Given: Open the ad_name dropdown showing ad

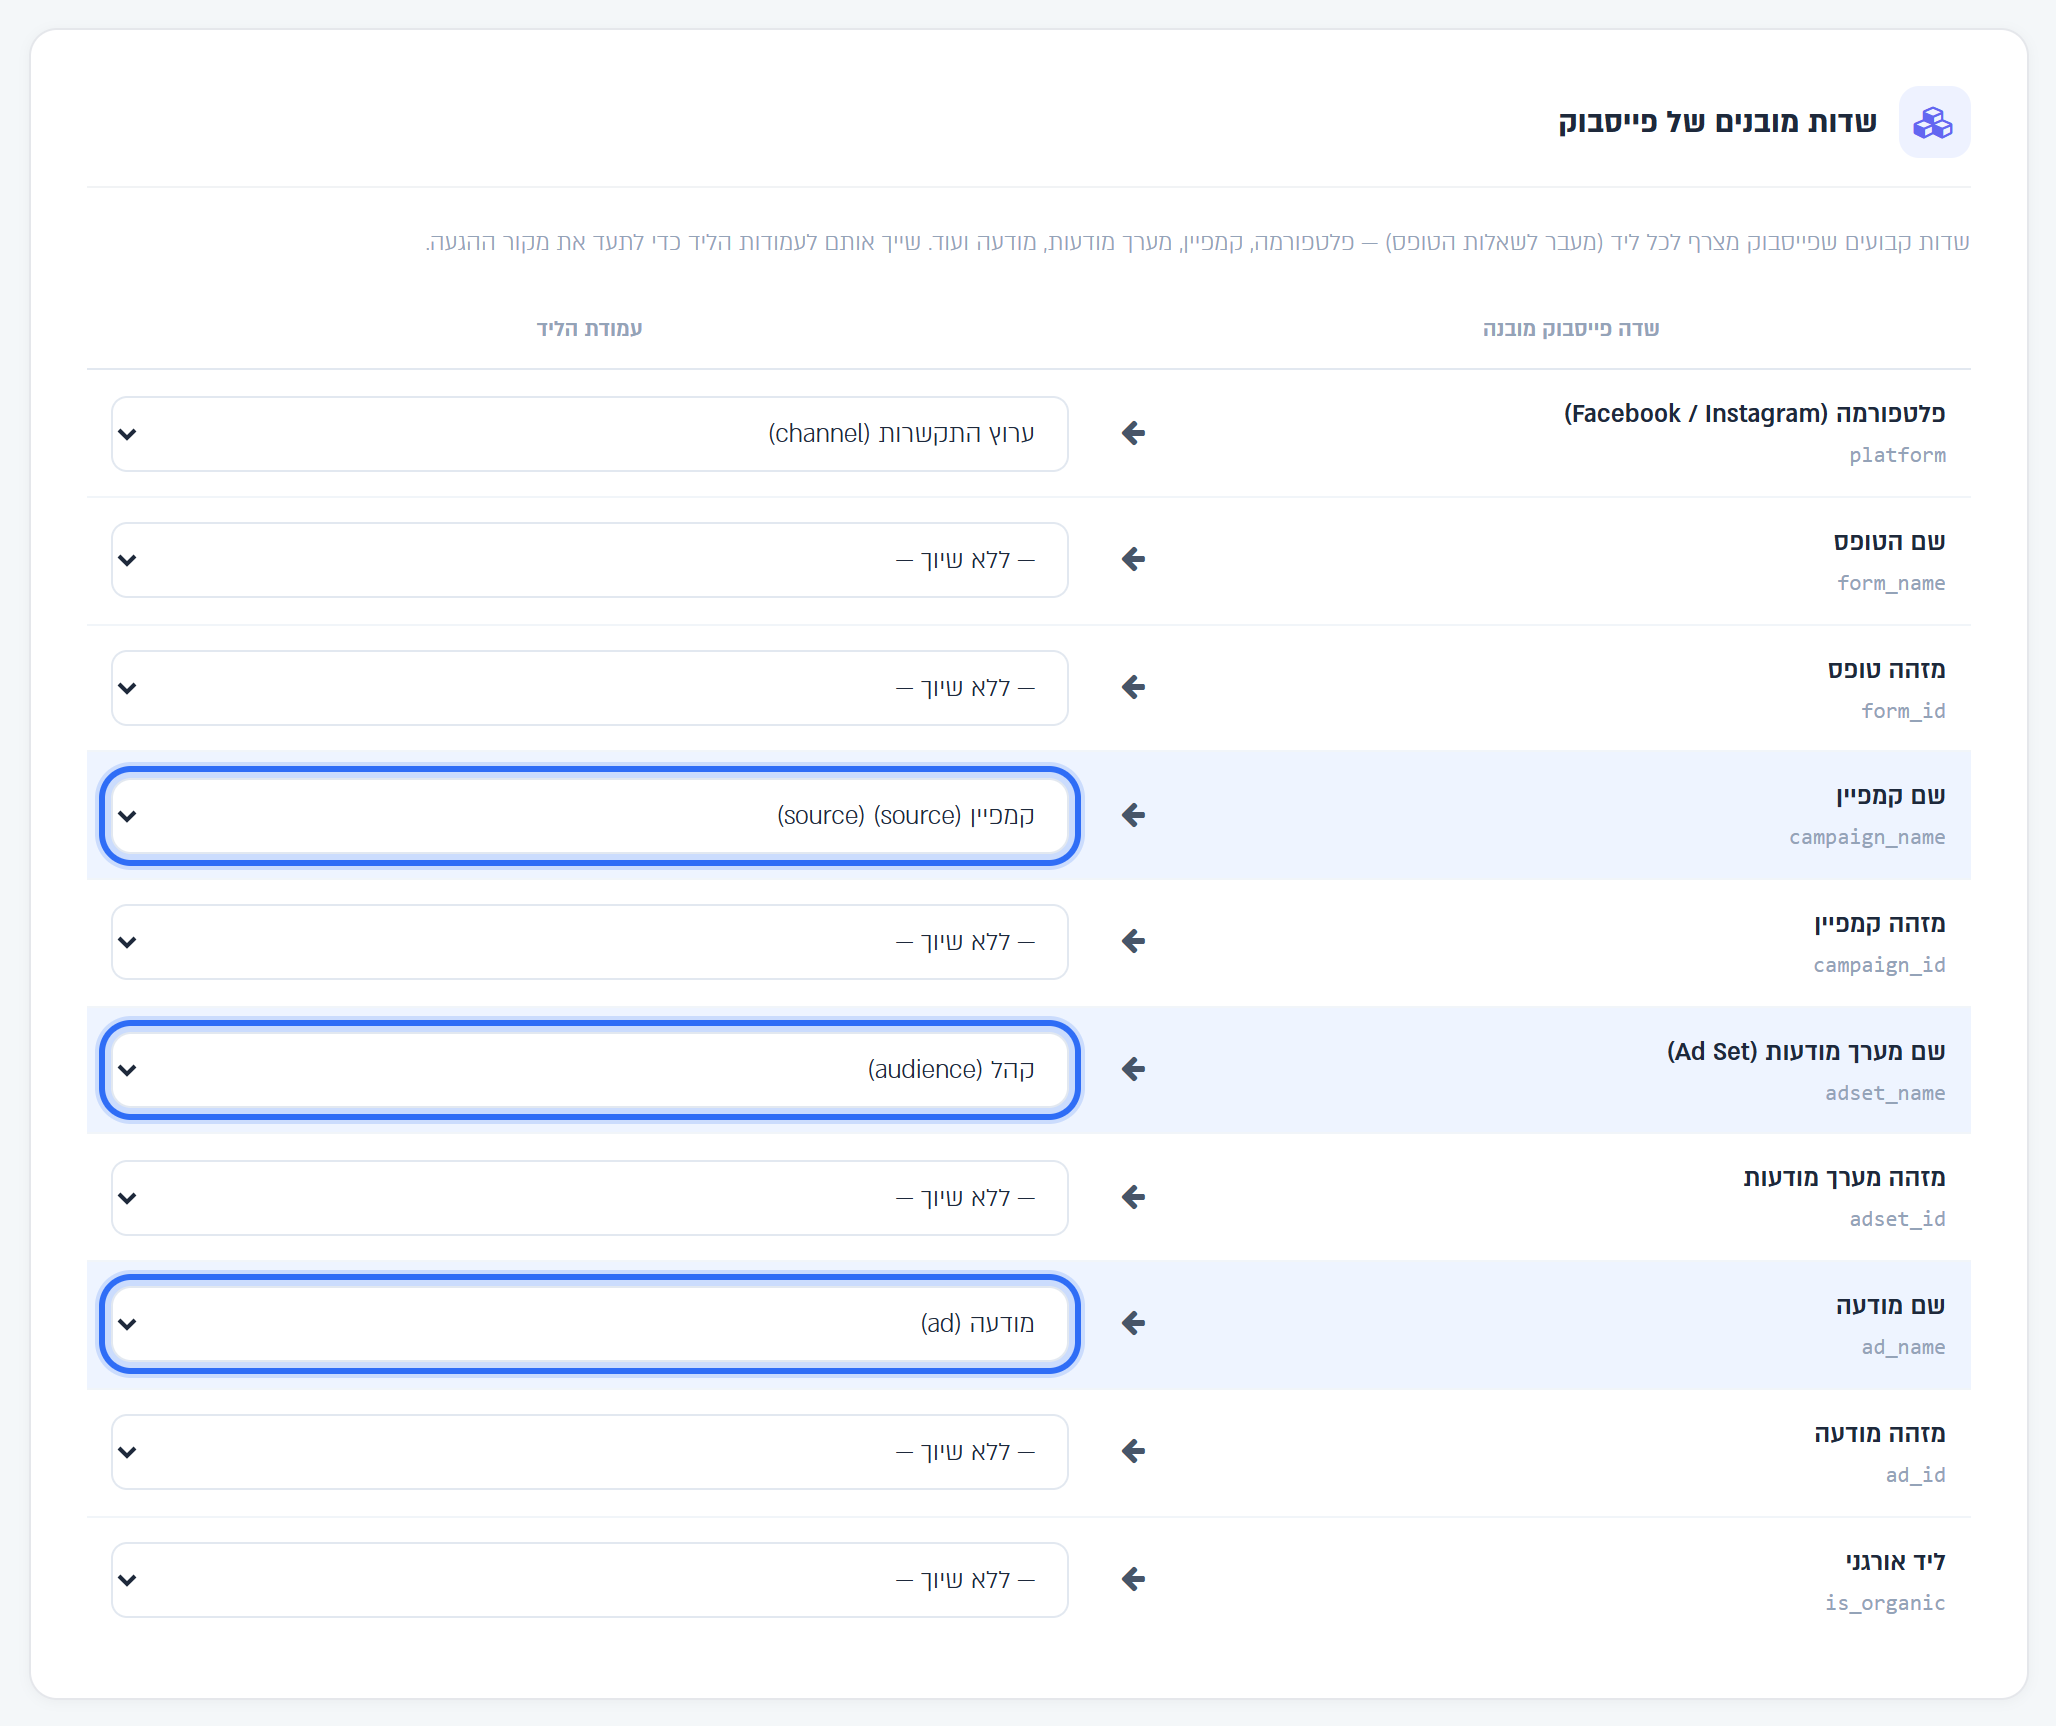Looking at the screenshot, I should [x=590, y=1324].
